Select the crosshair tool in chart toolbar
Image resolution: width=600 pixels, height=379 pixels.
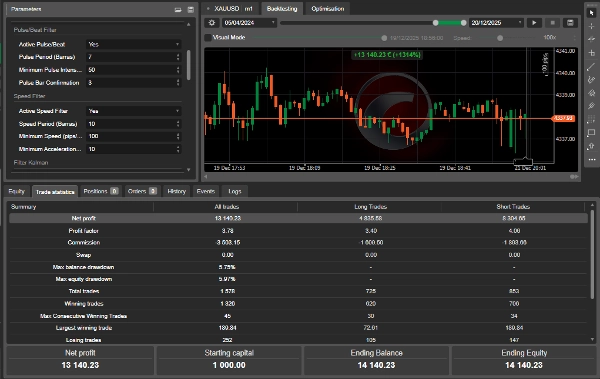click(592, 26)
